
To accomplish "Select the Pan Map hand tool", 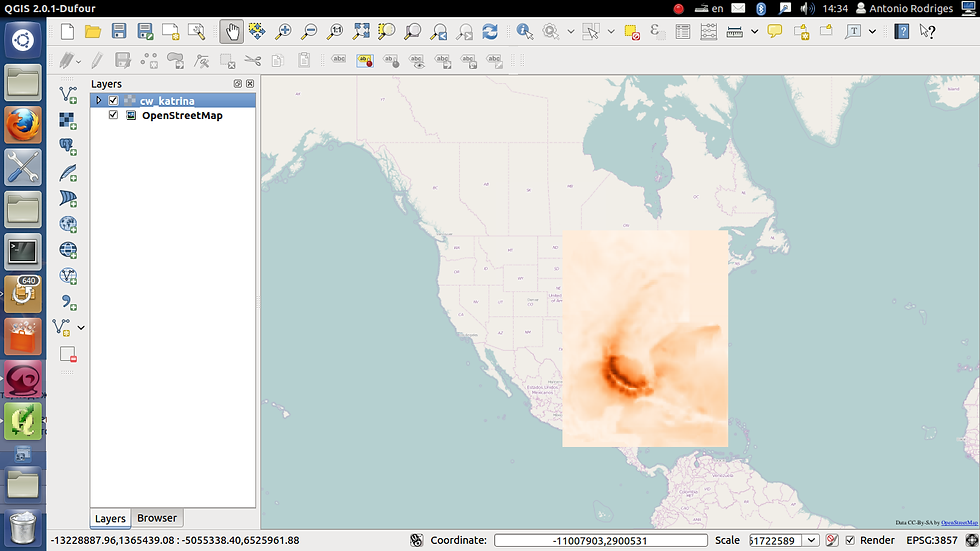I will [231, 31].
